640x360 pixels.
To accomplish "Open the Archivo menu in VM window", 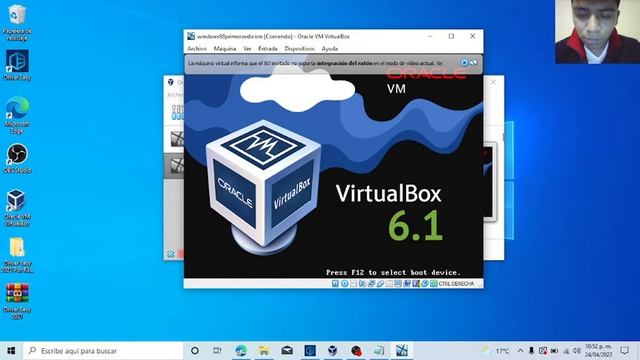I will [197, 49].
